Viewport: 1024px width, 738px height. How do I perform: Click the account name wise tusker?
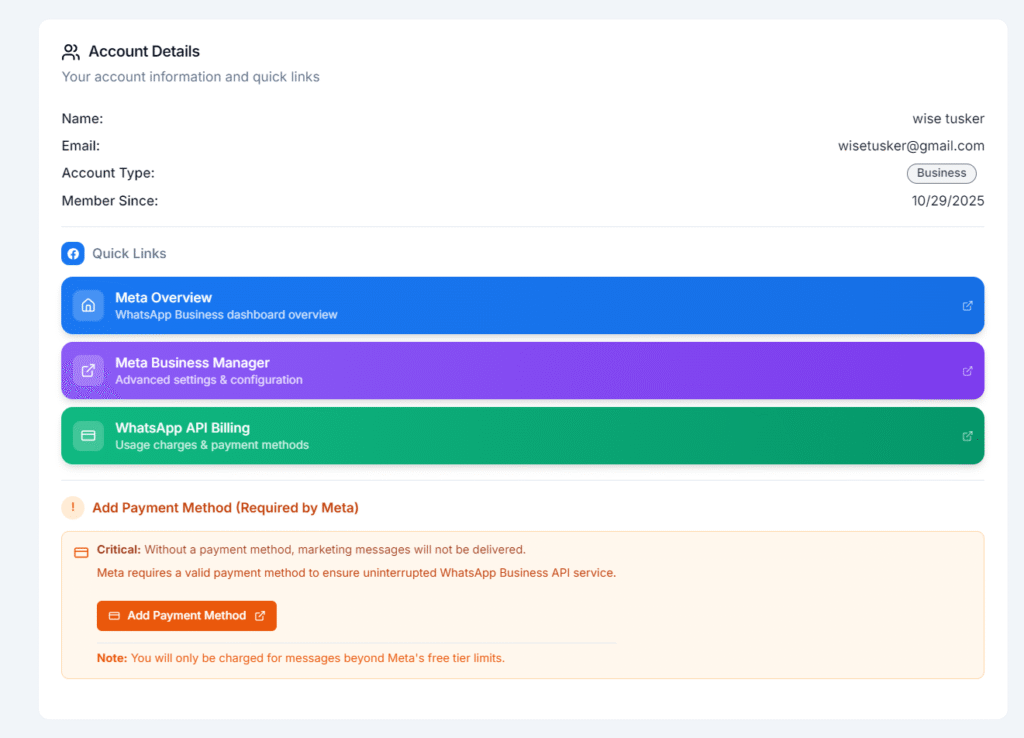click(948, 119)
